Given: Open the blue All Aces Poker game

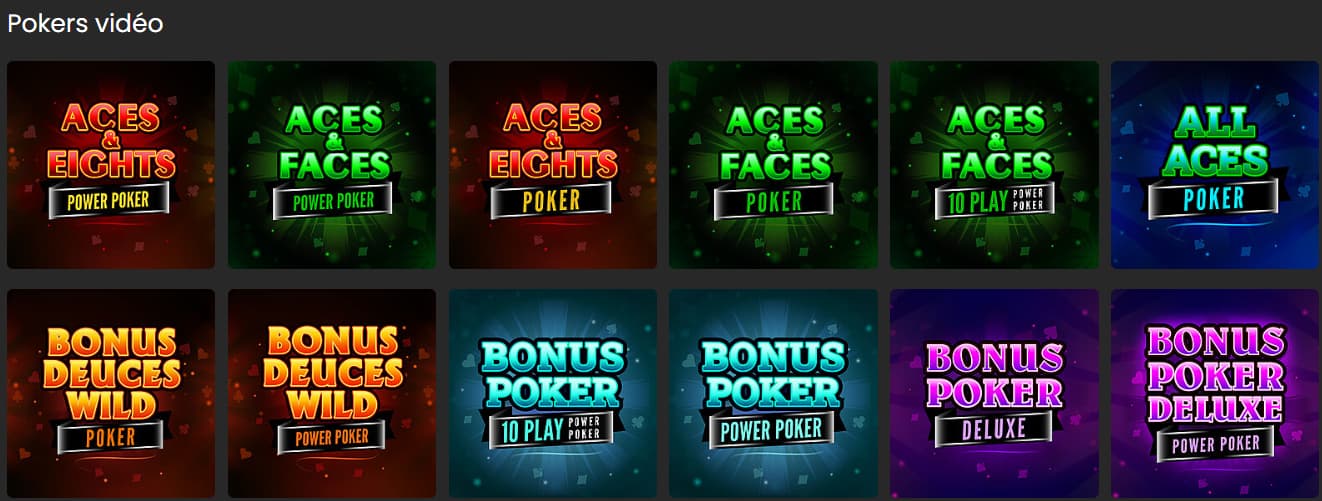Looking at the screenshot, I should coord(1215,165).
